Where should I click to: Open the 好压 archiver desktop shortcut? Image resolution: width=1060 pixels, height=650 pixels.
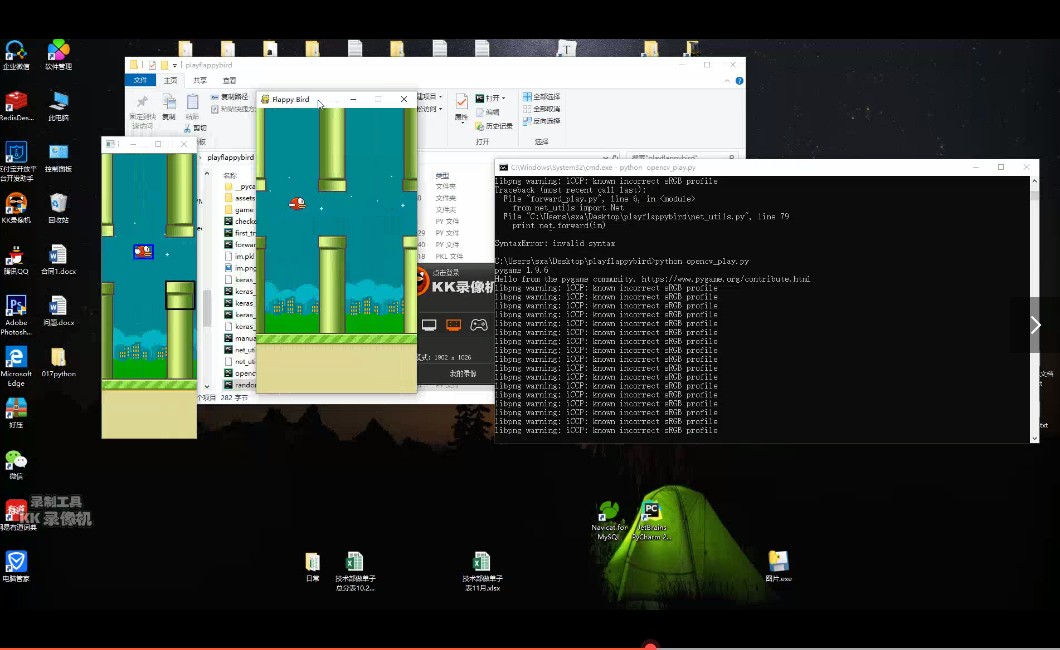pos(16,414)
